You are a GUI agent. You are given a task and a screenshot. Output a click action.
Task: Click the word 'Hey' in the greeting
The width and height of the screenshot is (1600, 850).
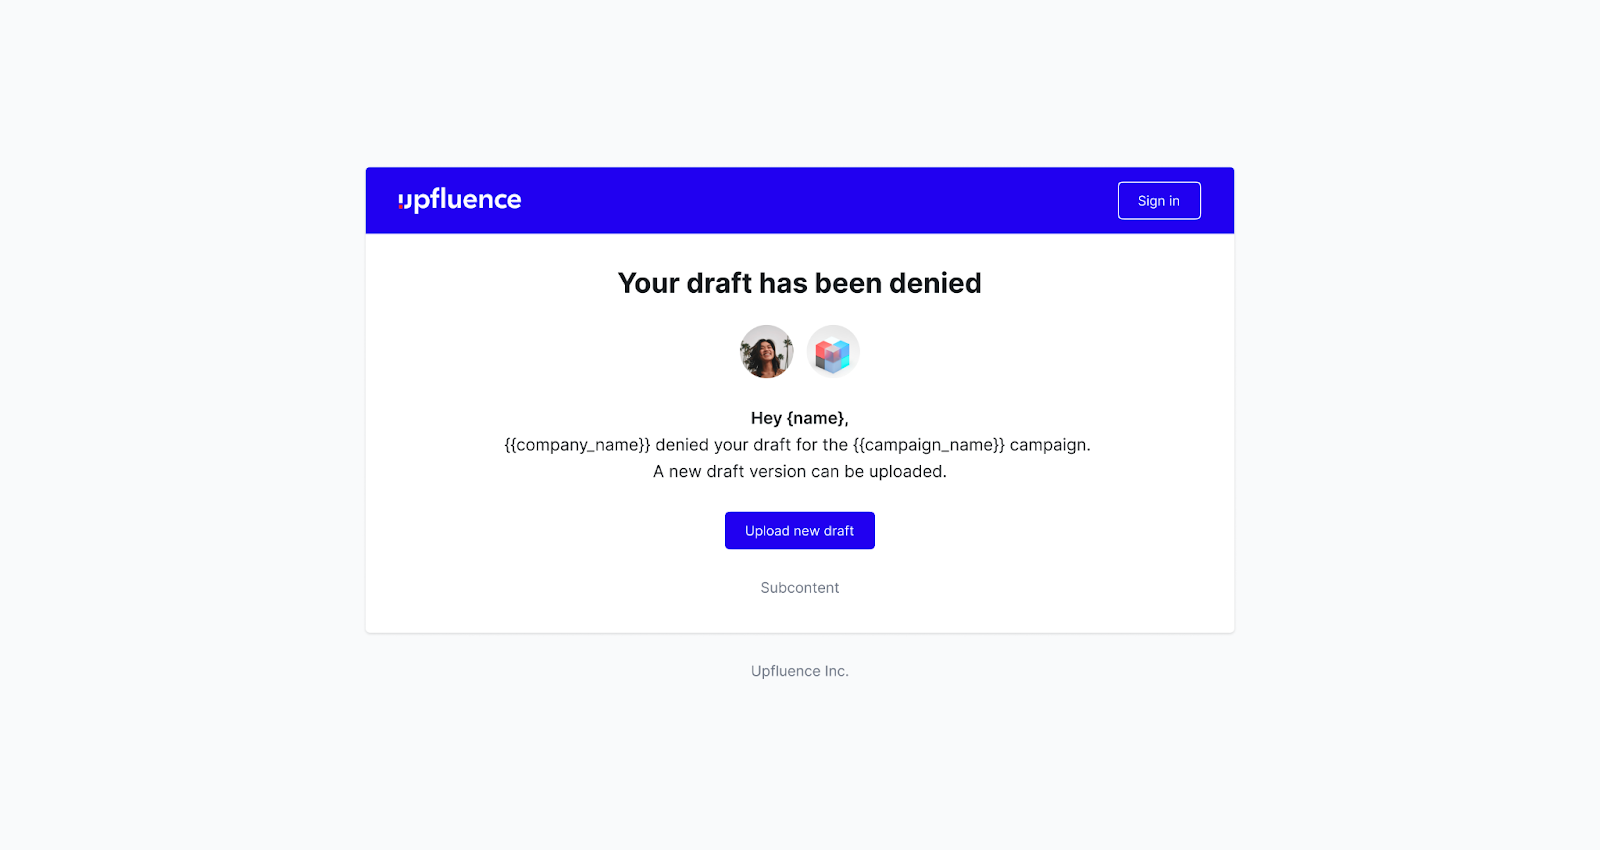click(766, 418)
